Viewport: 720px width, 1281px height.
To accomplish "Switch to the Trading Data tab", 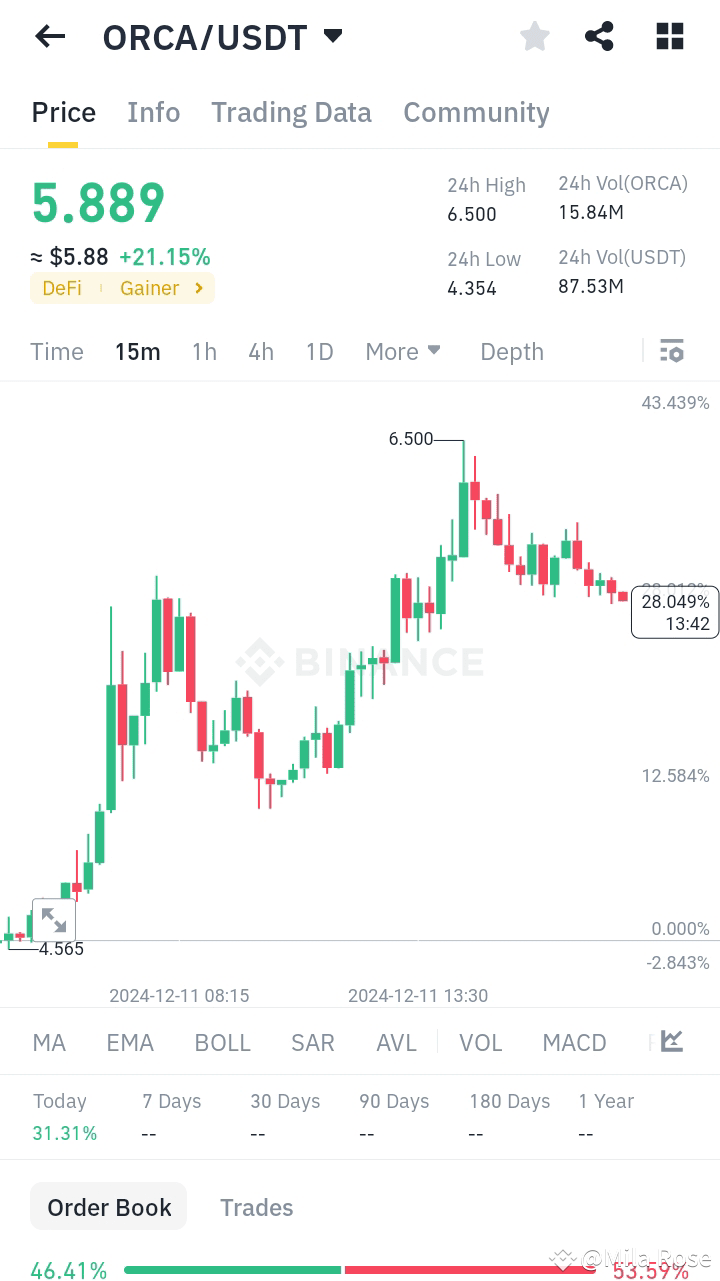I will pos(291,112).
